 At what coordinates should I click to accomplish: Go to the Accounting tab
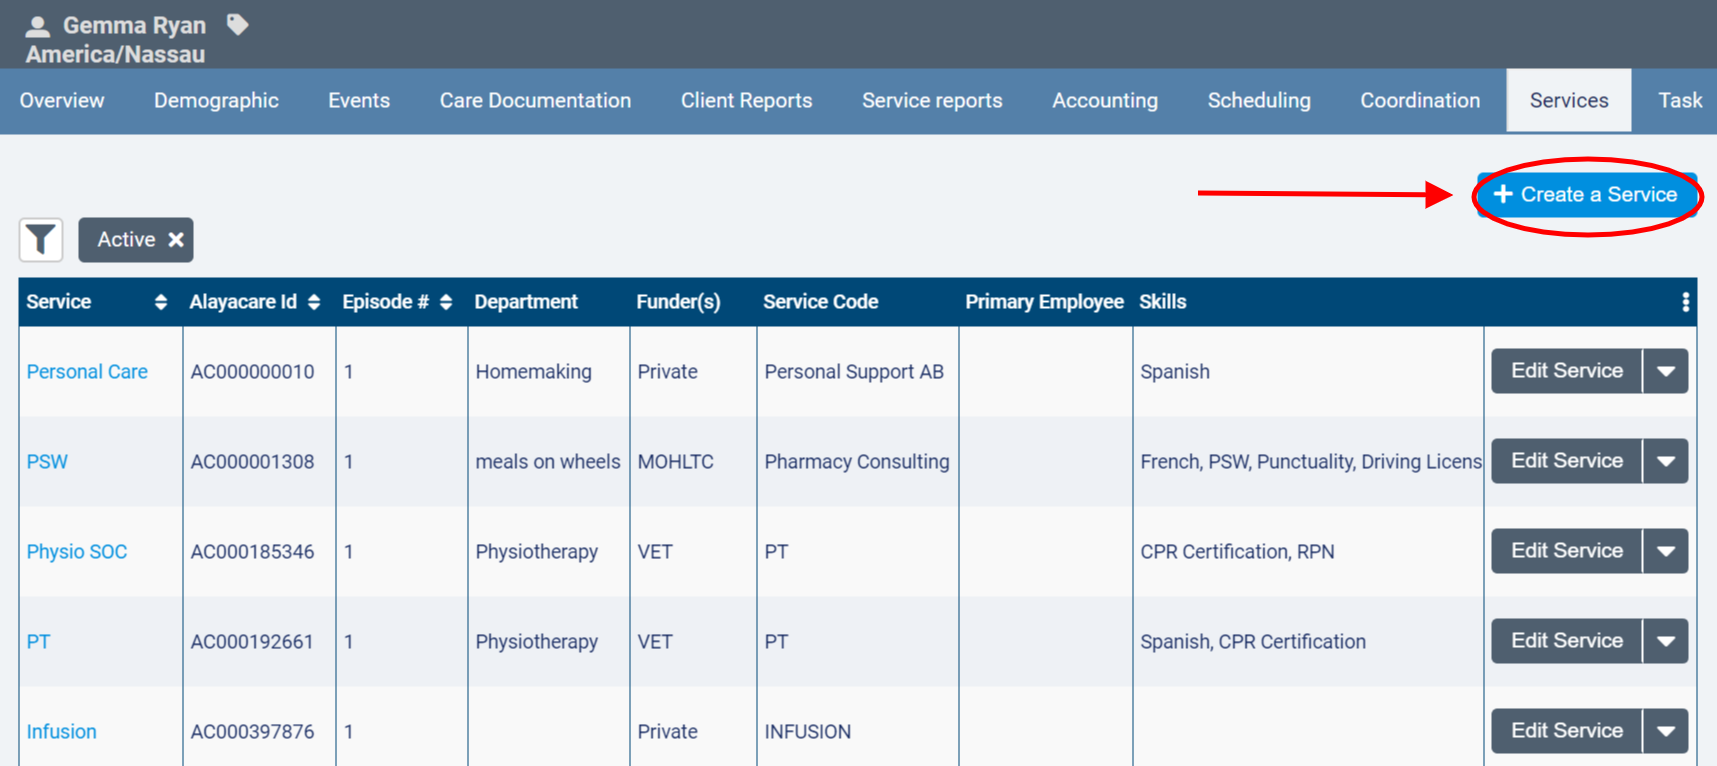1104,101
